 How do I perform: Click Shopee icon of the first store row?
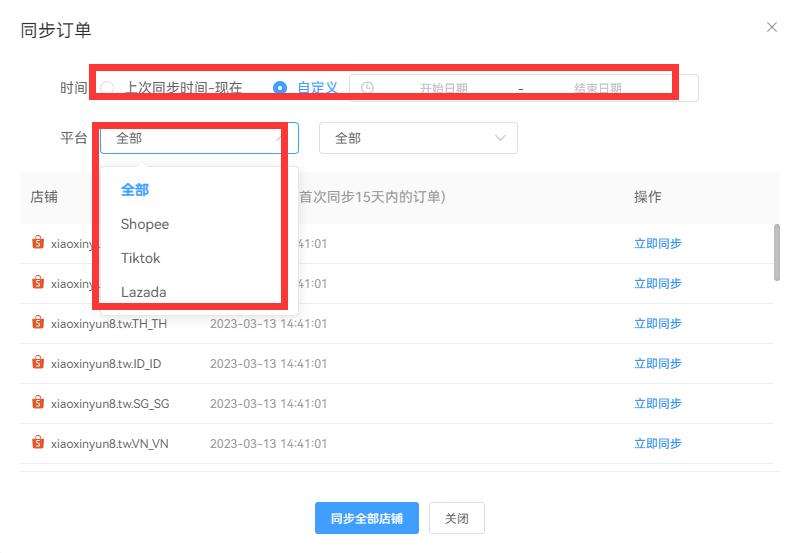point(38,242)
